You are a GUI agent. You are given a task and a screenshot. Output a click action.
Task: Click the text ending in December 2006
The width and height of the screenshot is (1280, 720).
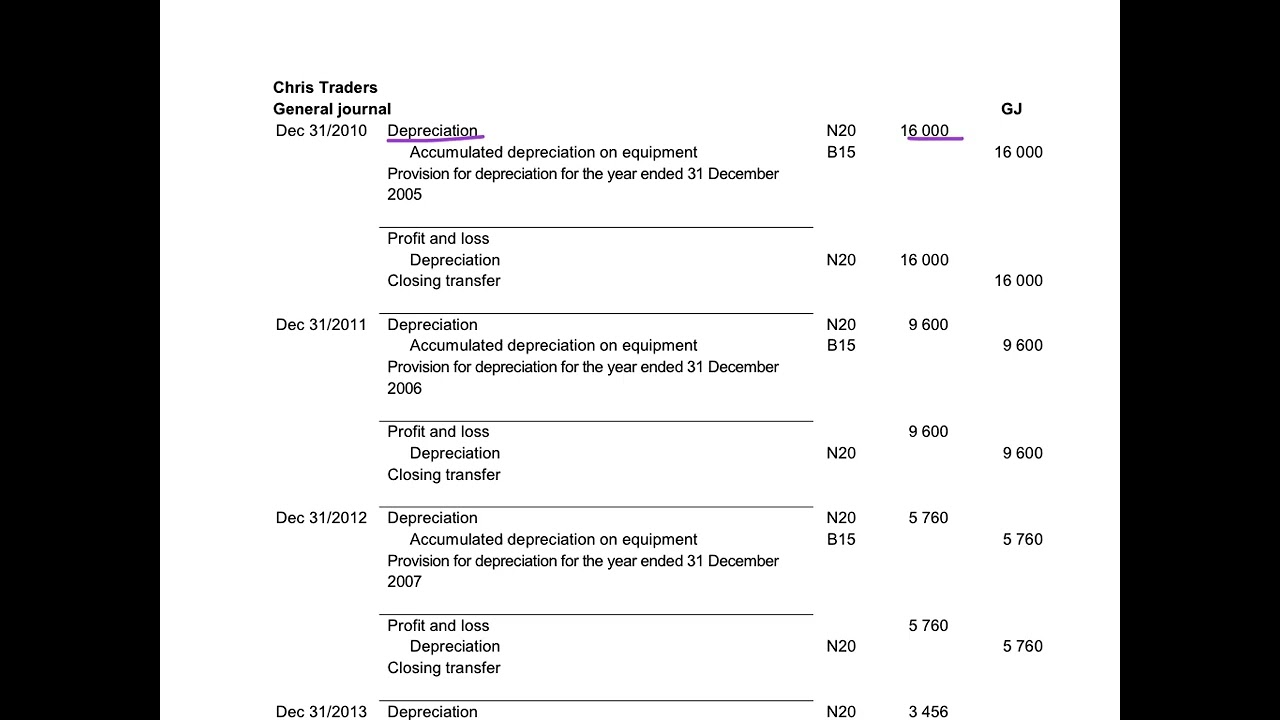(x=583, y=378)
